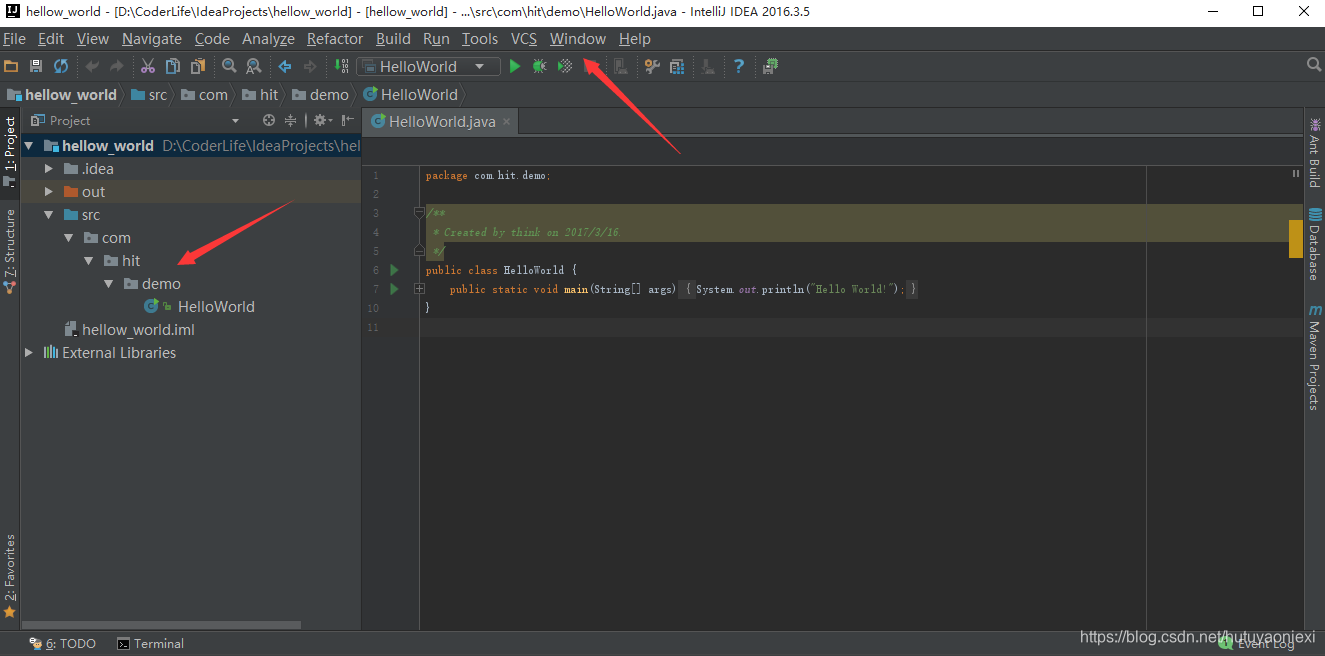Click the Back navigation arrow
This screenshot has height=656, width=1325.
click(285, 66)
